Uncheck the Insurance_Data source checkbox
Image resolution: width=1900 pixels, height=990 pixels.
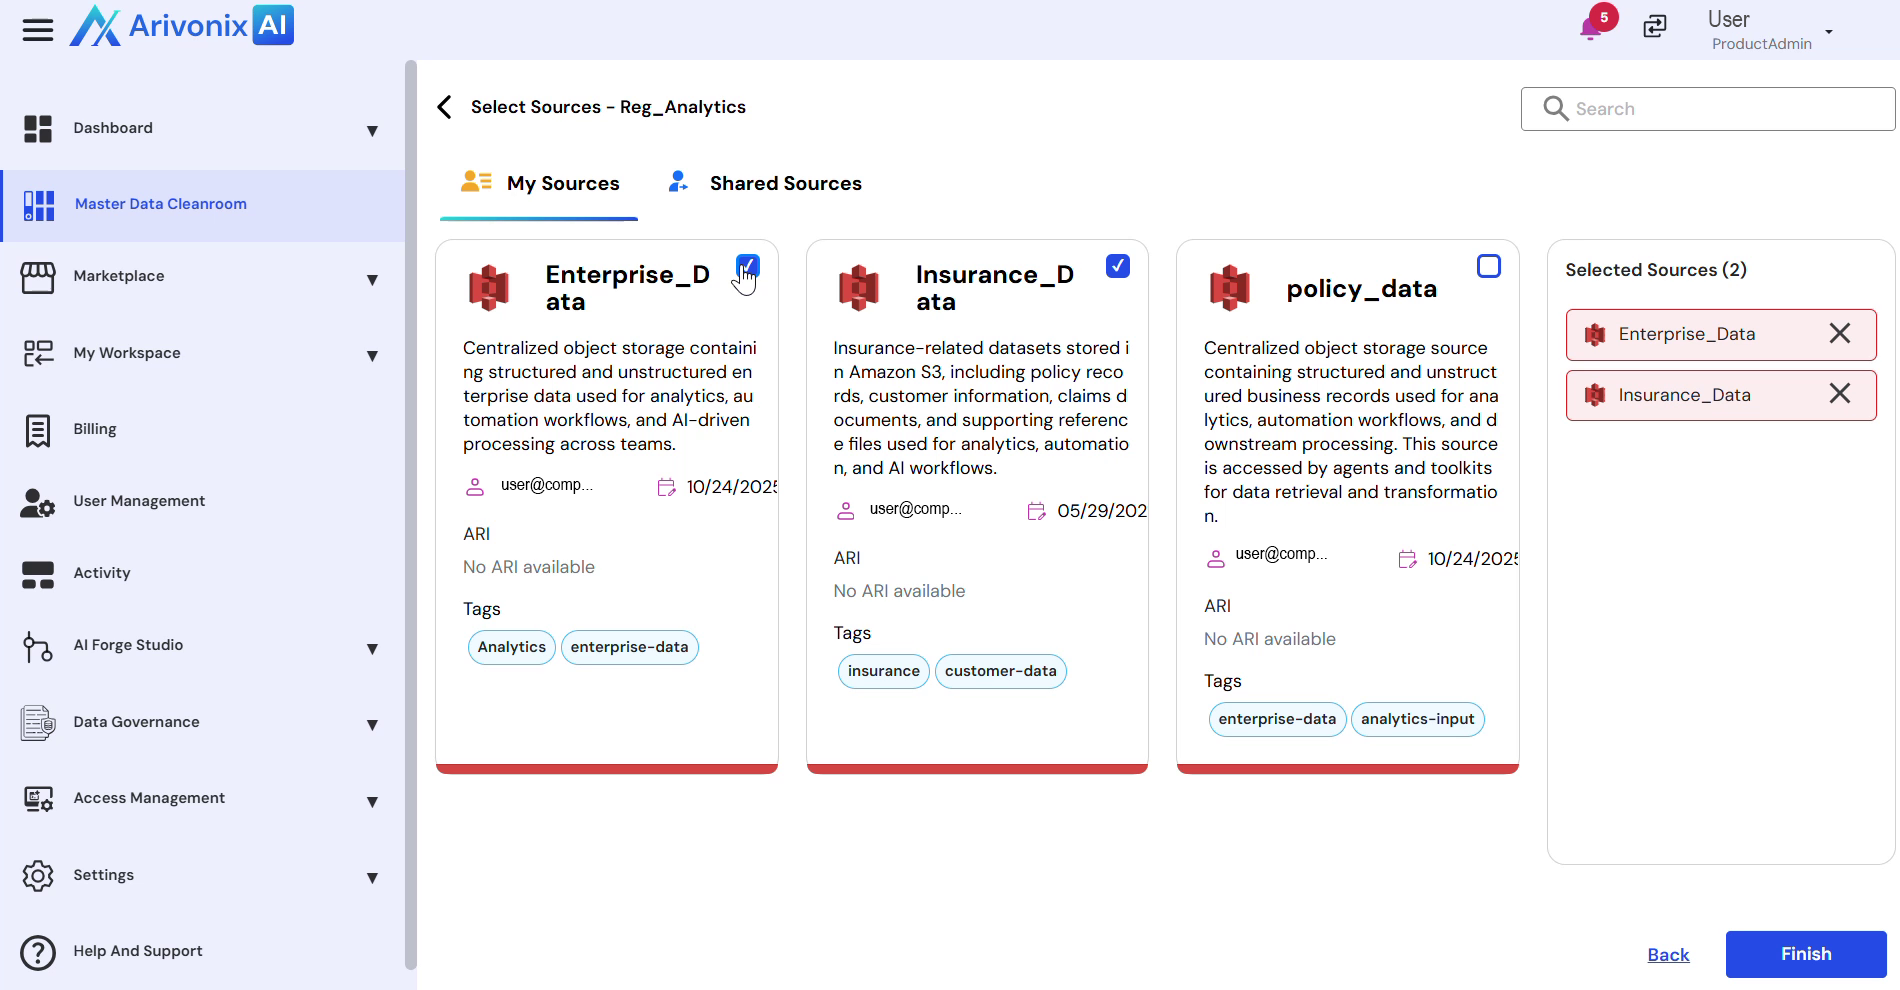(x=1117, y=266)
